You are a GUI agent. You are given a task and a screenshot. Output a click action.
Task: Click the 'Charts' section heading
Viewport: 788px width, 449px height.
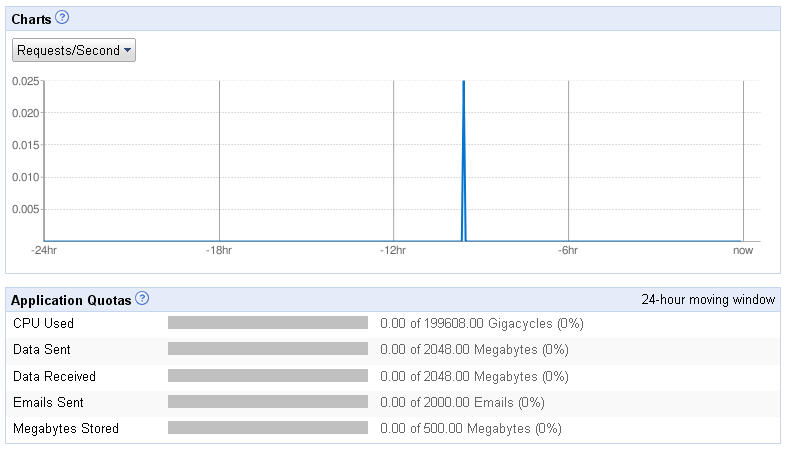pos(31,19)
